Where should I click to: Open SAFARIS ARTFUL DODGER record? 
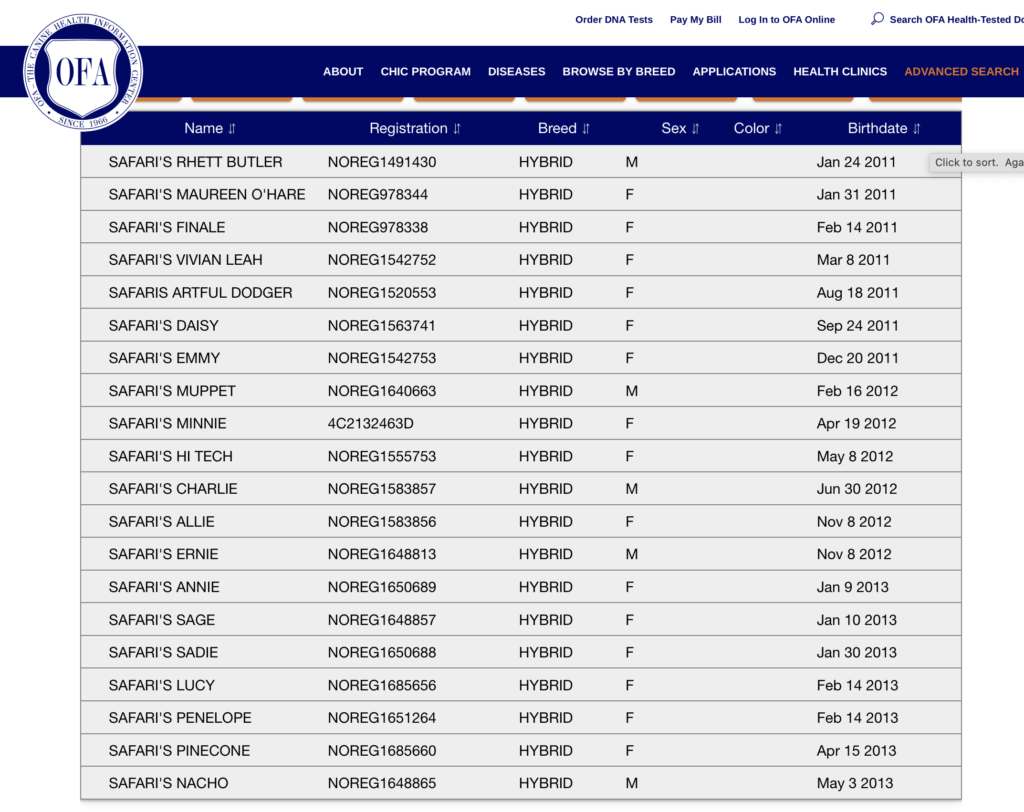coord(200,293)
